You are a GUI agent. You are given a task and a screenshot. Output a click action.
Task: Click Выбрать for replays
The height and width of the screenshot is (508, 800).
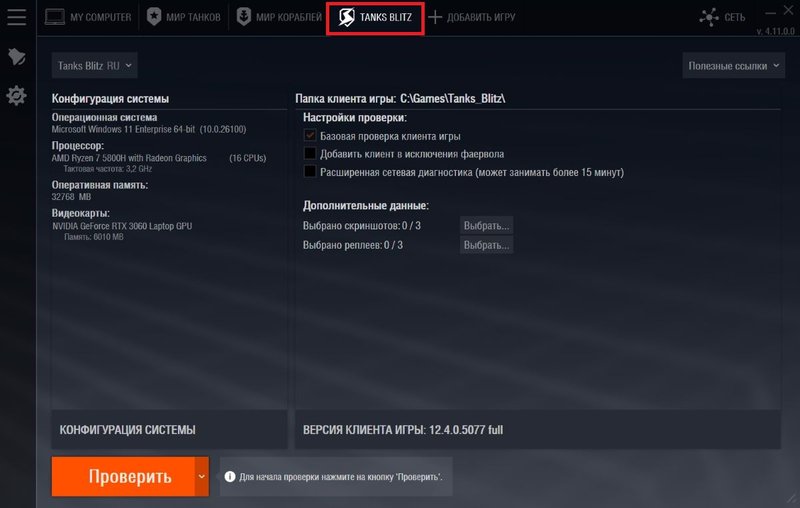coord(487,245)
